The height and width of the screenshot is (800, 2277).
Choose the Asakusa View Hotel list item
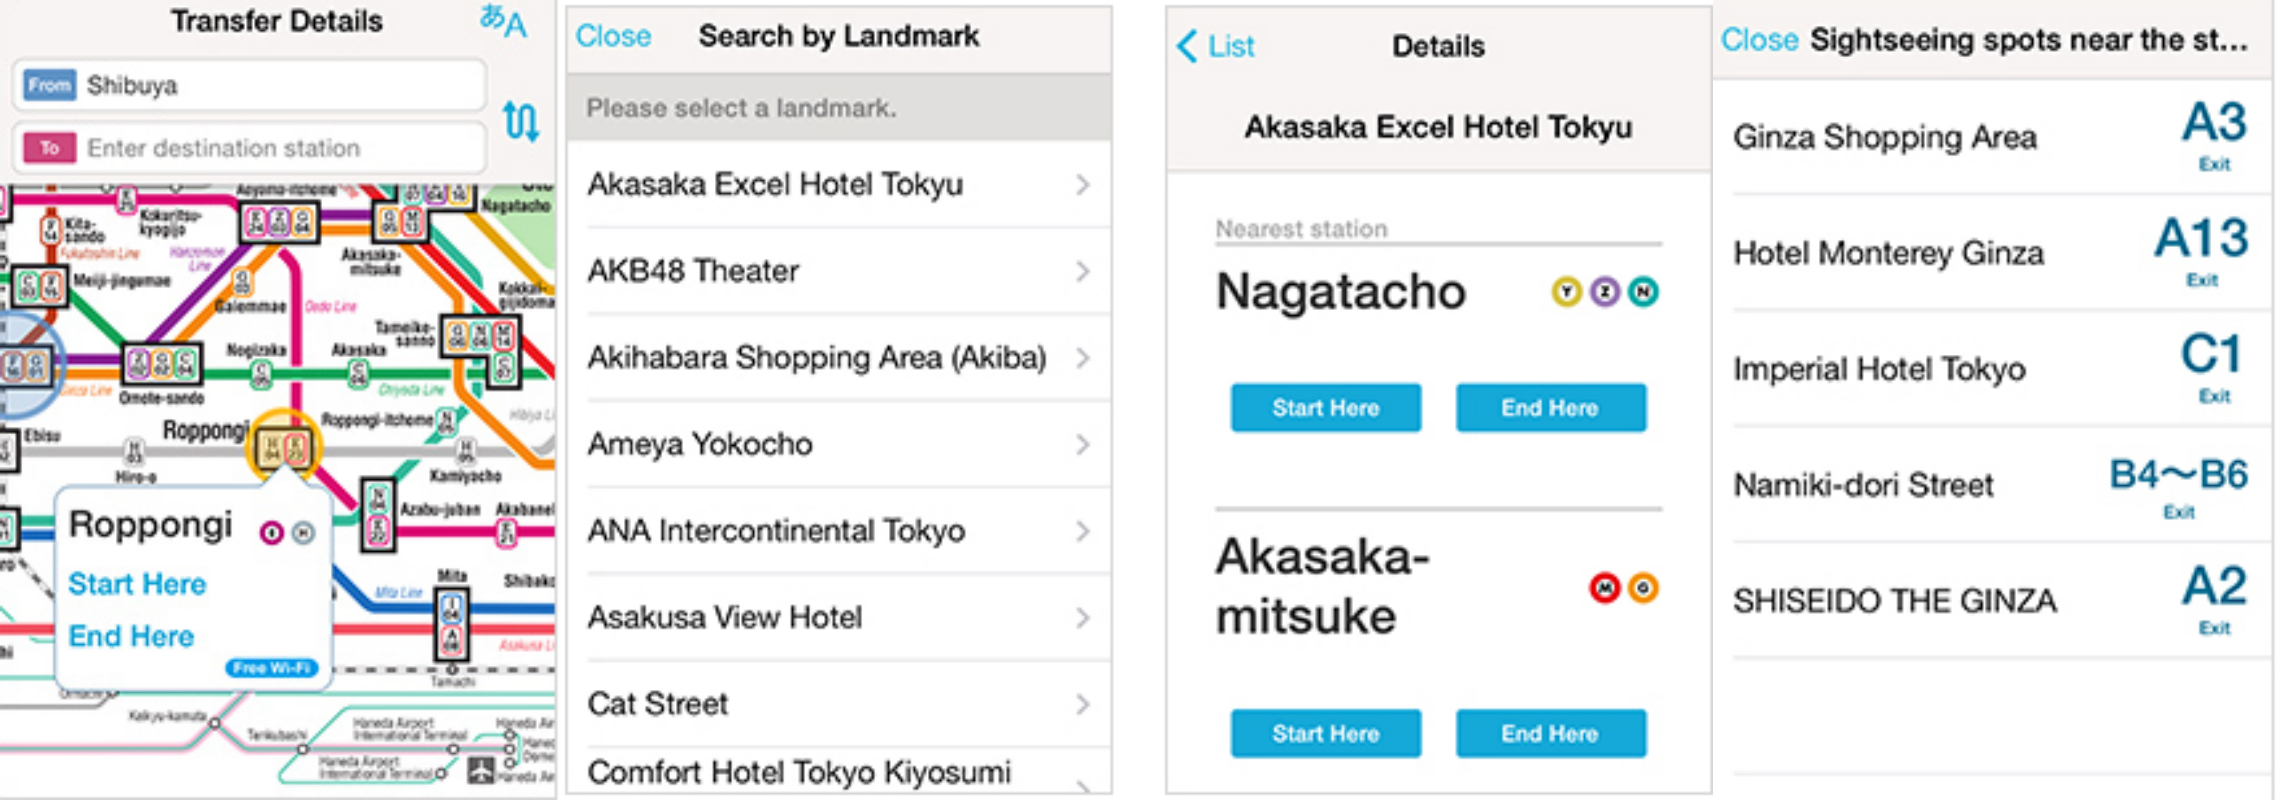[x=838, y=617]
